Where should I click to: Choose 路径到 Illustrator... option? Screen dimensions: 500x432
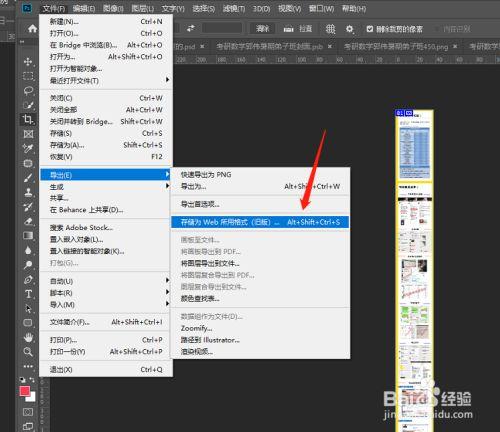pos(260,340)
